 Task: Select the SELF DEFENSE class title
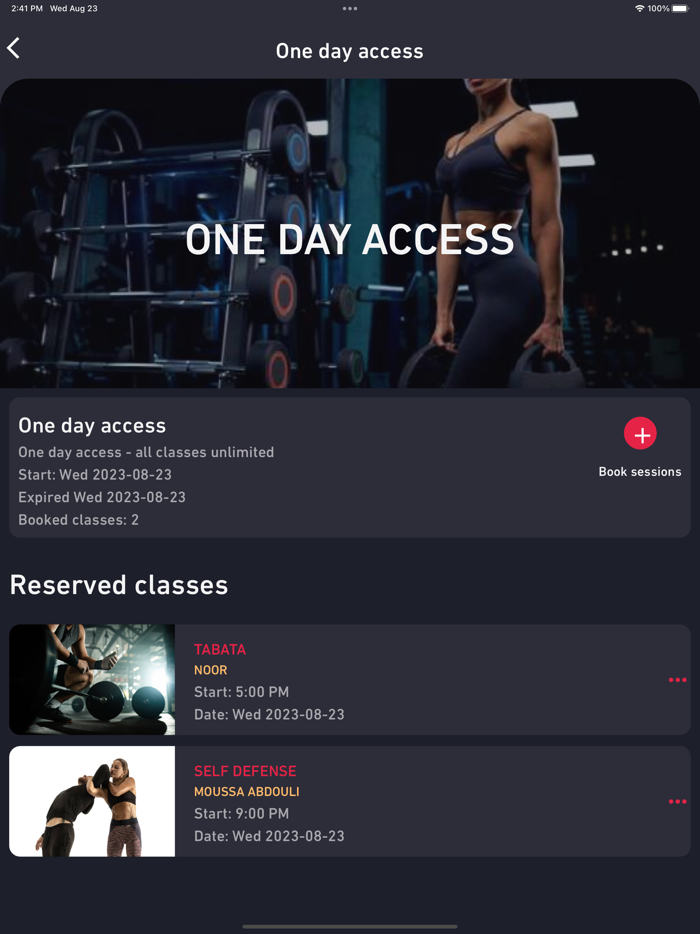[245, 771]
